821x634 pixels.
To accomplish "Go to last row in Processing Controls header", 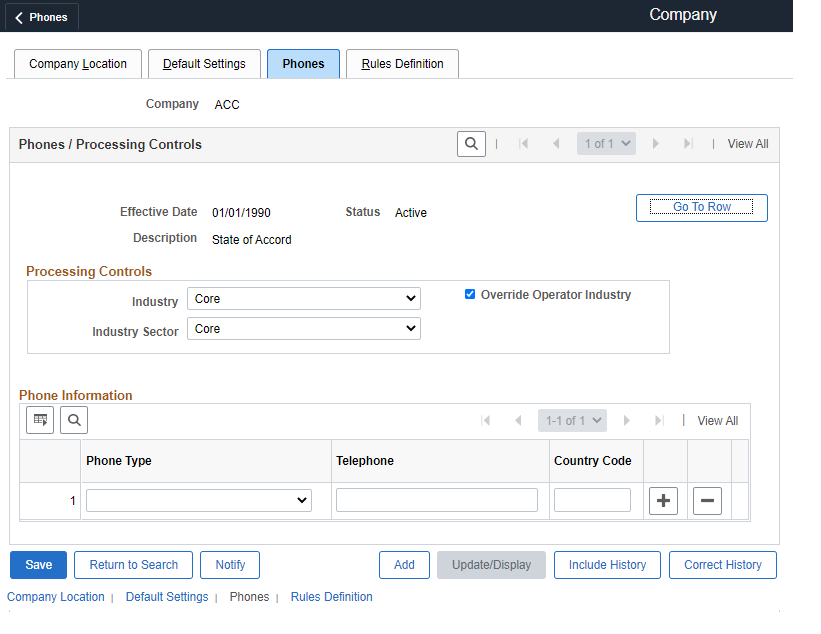I will coord(688,143).
